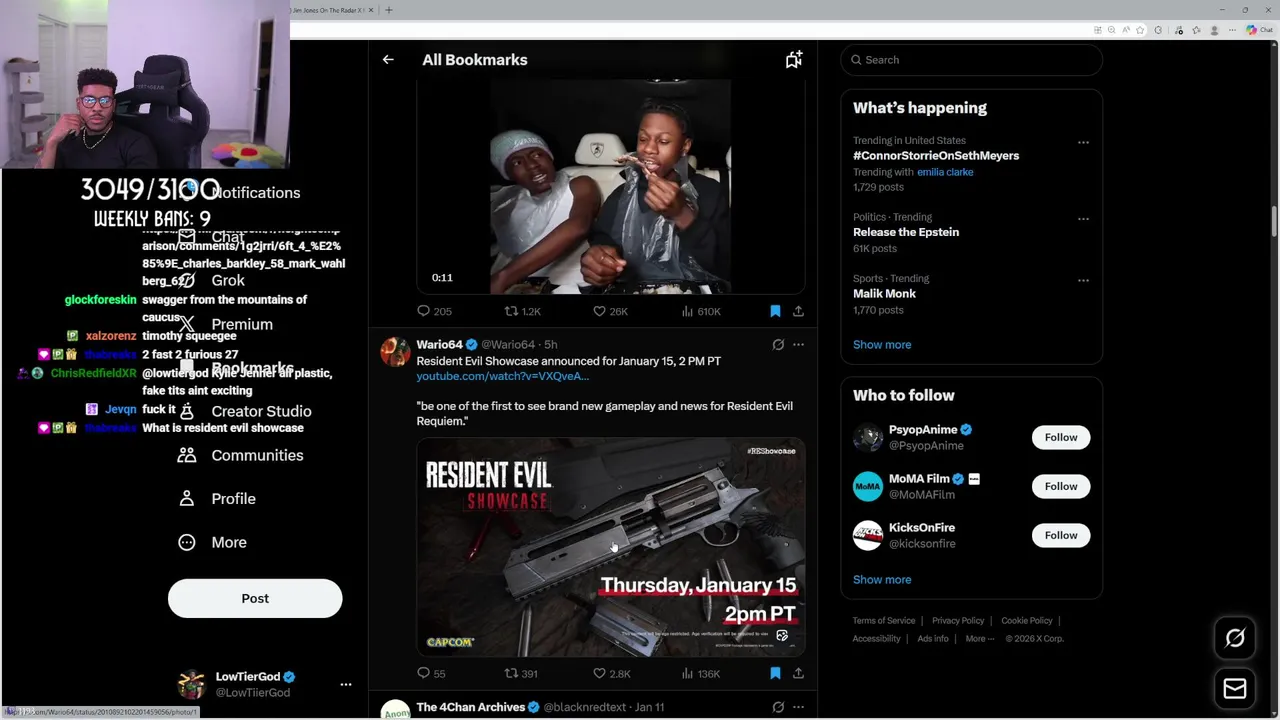Open Grok in the sidebar
Image resolution: width=1280 pixels, height=720 pixels.
211,281
